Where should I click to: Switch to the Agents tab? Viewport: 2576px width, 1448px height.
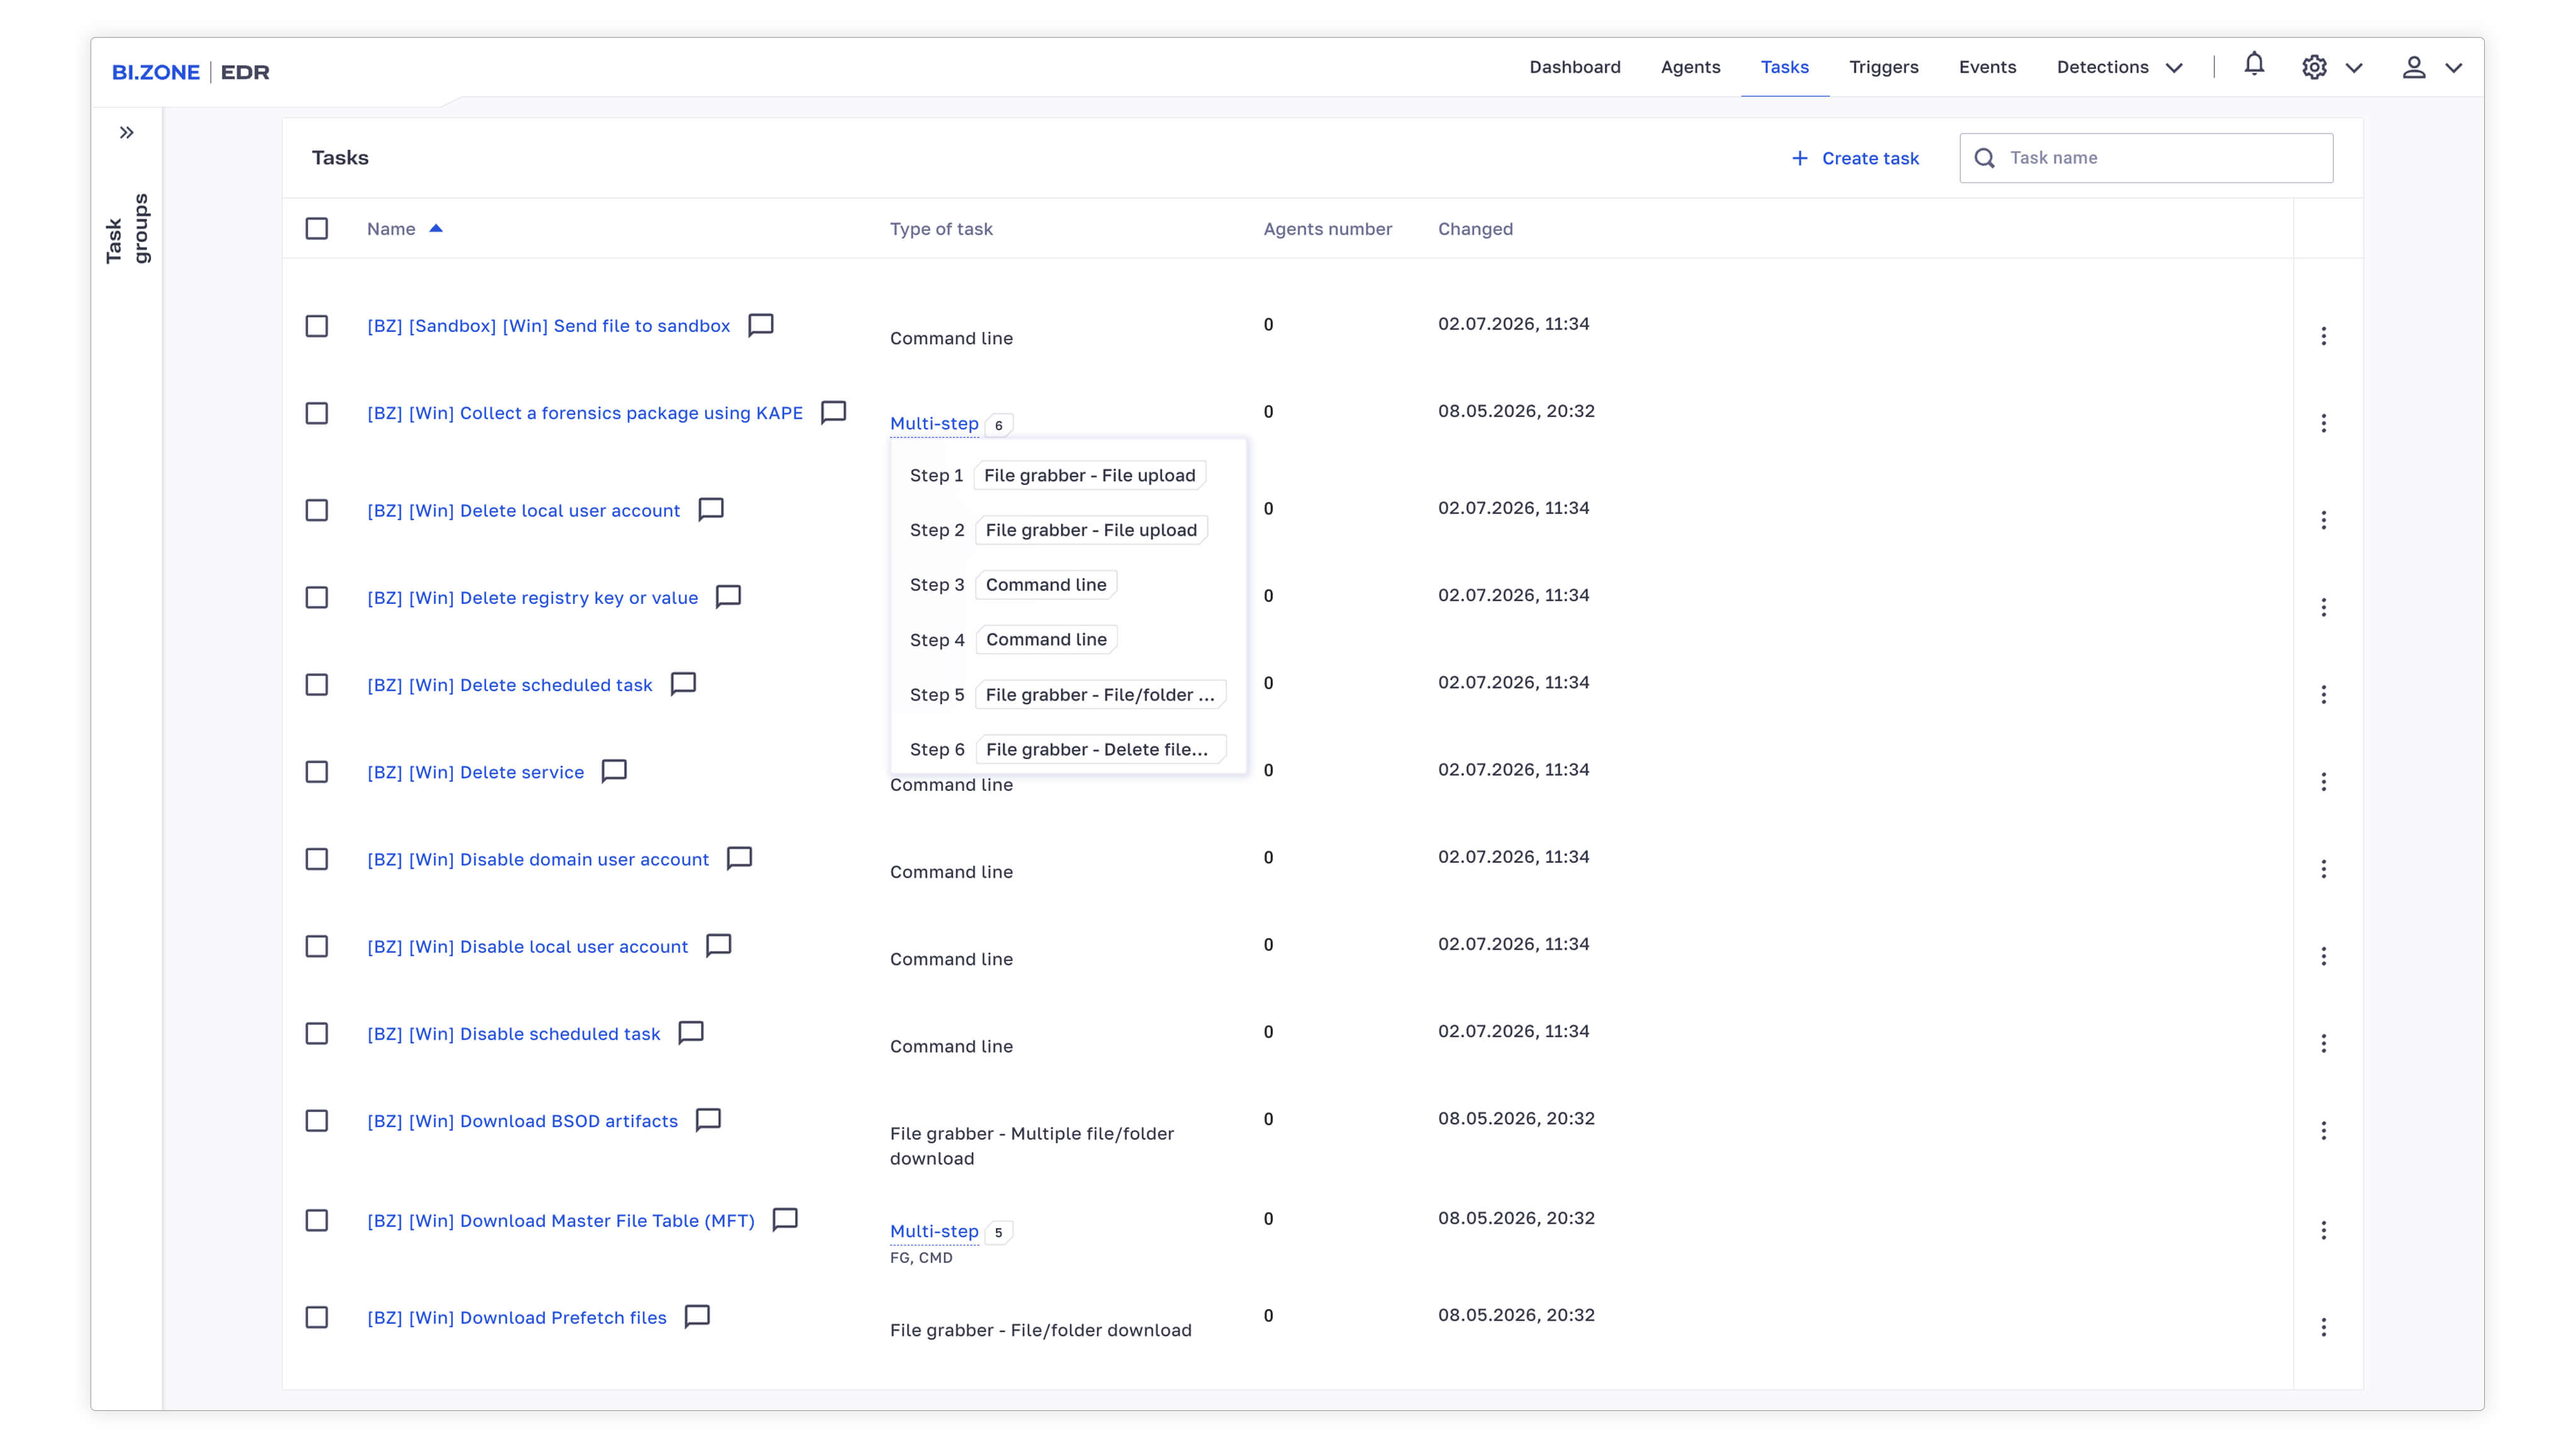(x=1690, y=67)
